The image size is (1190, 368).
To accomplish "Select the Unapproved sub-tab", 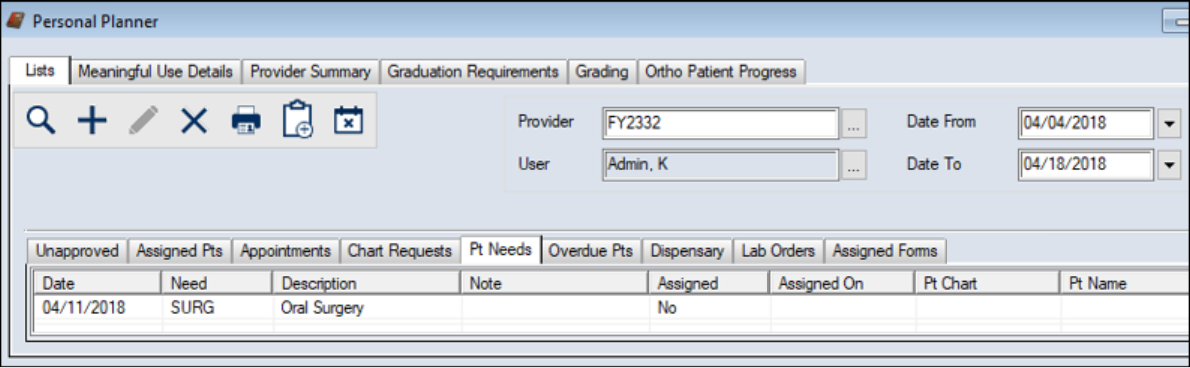I will coord(77,251).
